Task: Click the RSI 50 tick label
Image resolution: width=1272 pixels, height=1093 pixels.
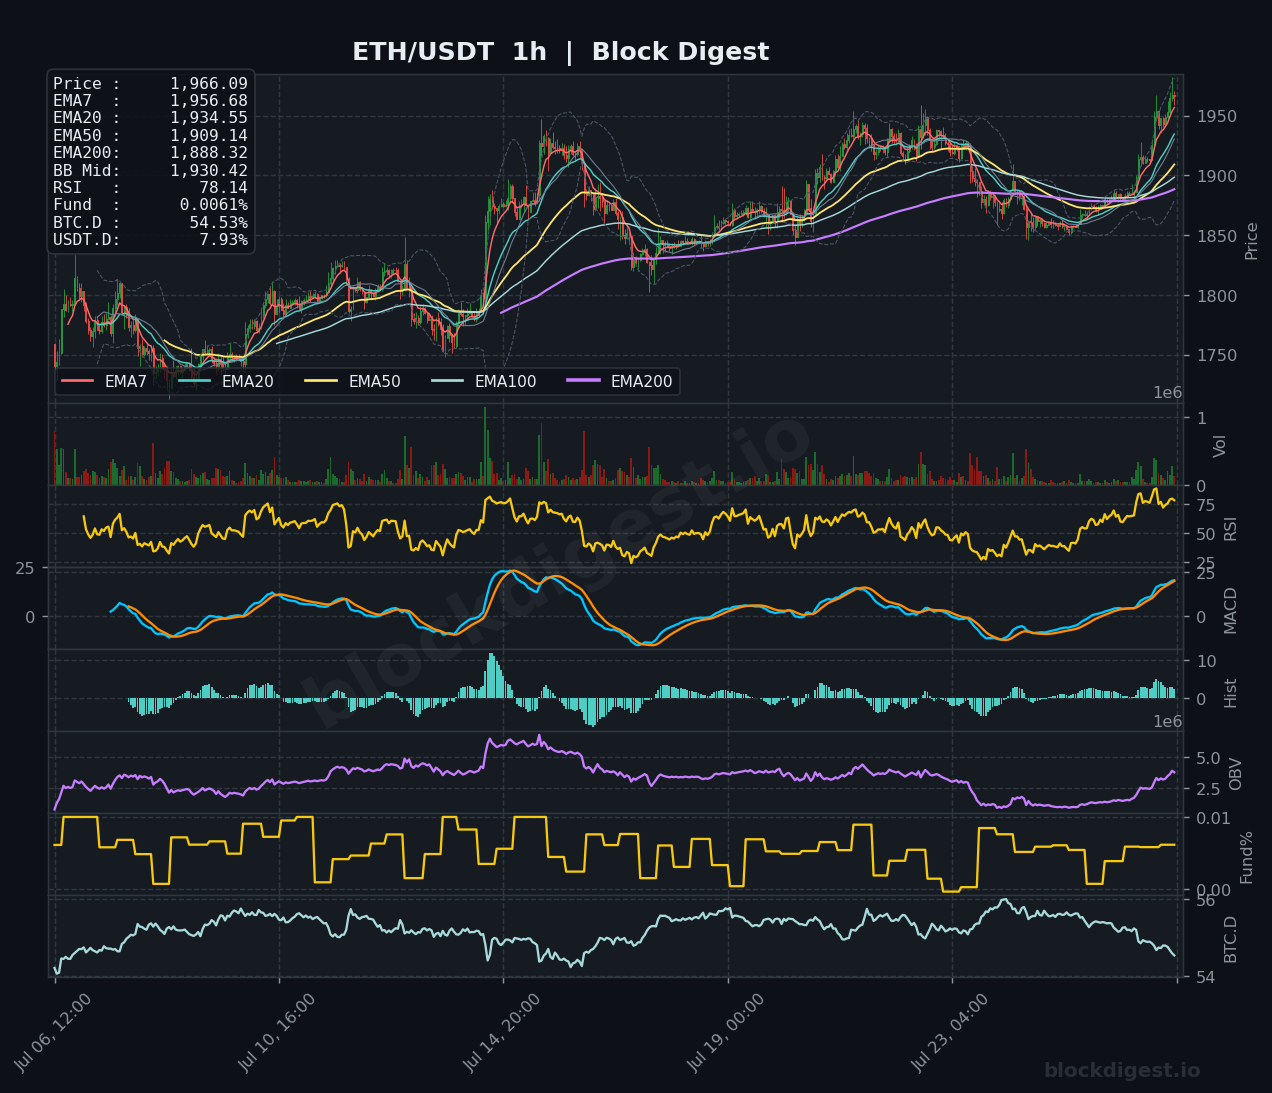Action: tap(1206, 535)
